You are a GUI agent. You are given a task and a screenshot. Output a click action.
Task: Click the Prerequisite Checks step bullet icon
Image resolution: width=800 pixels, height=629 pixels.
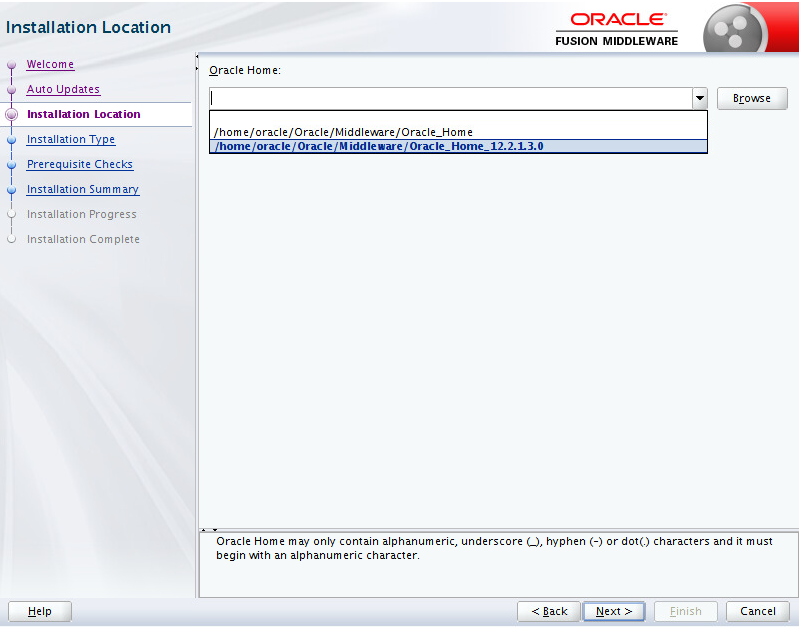(11, 165)
